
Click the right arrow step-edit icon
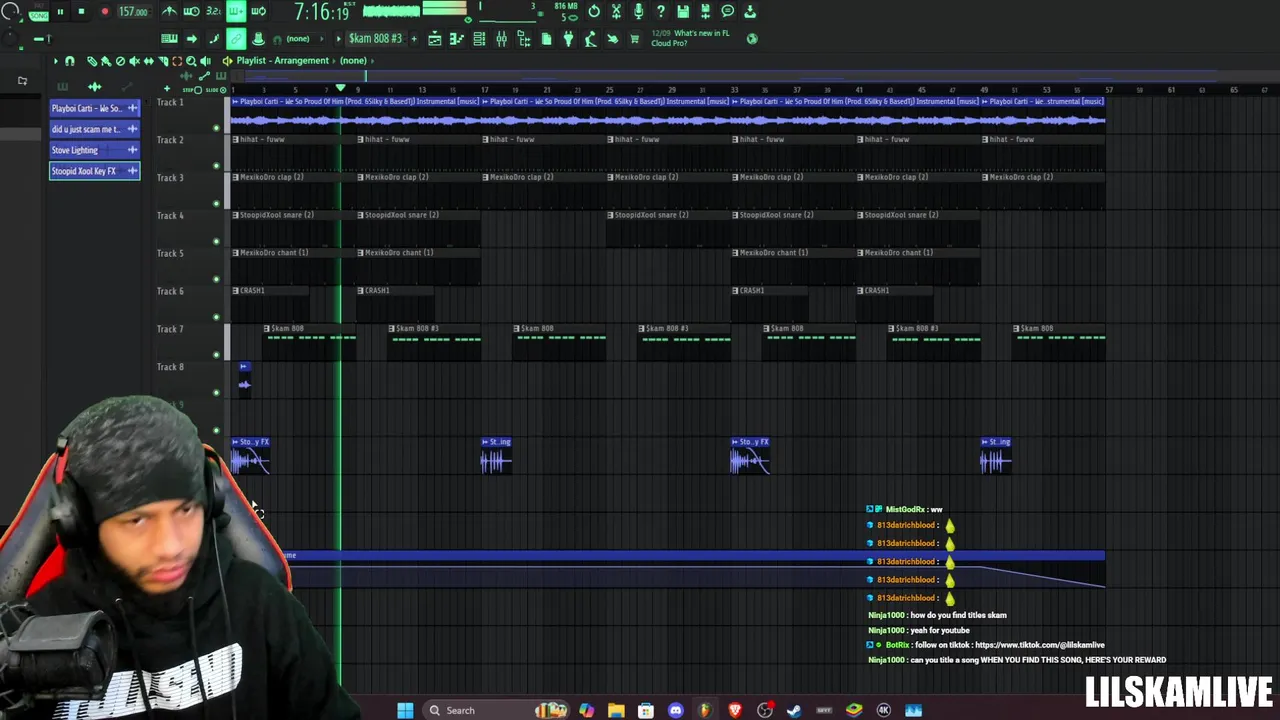[191, 38]
